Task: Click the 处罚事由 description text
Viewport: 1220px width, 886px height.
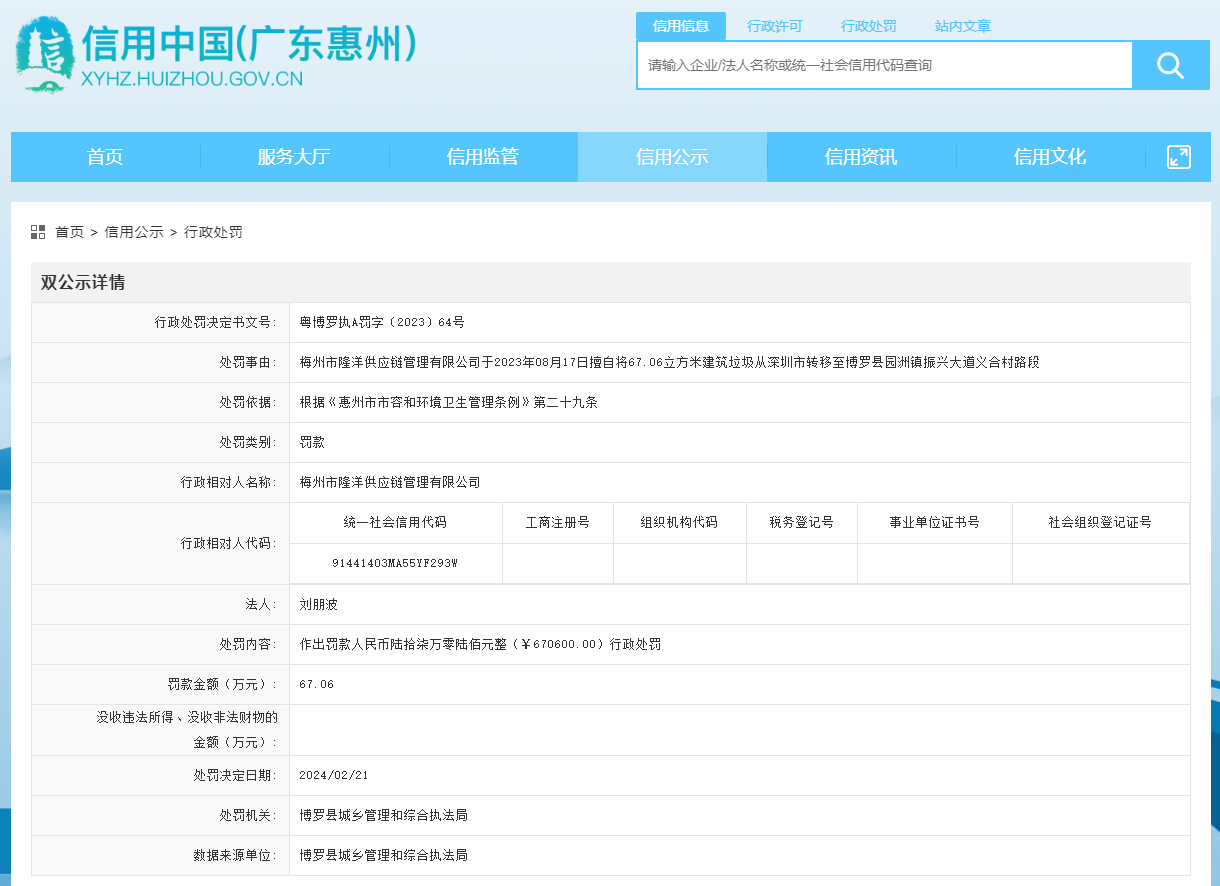Action: click(x=669, y=362)
